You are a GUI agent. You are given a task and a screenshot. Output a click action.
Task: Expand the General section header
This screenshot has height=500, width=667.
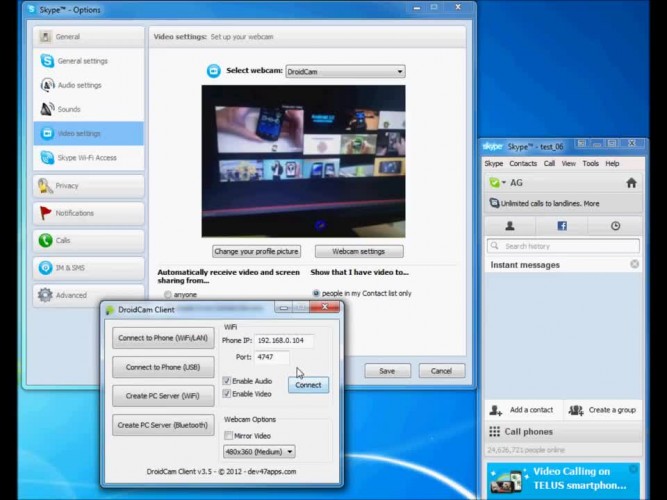[88, 37]
